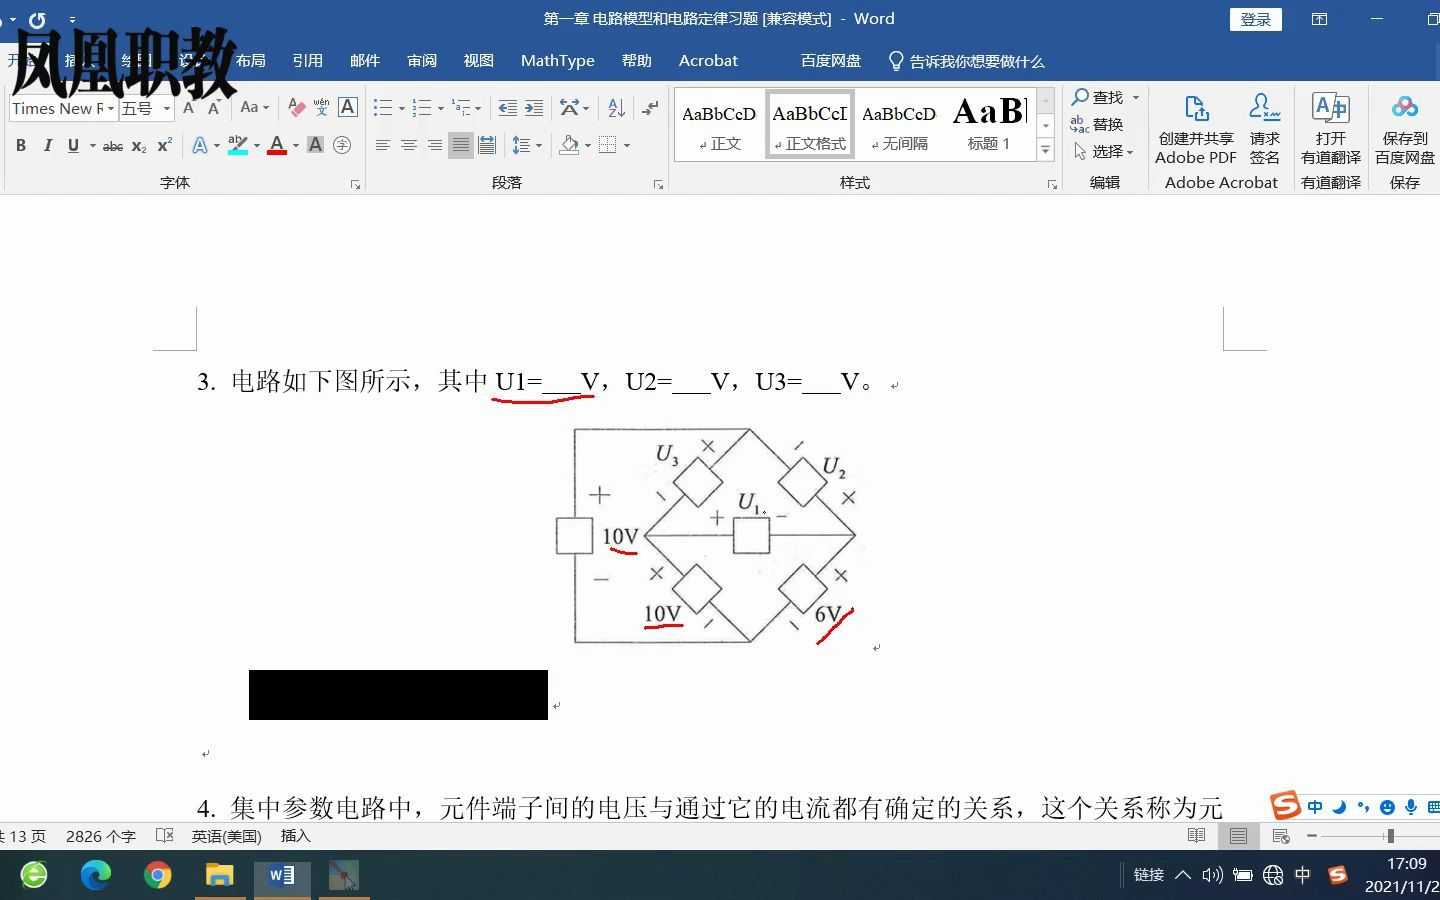Screen dimensions: 1440x900
Task: Open the MathType tab
Action: click(x=558, y=61)
